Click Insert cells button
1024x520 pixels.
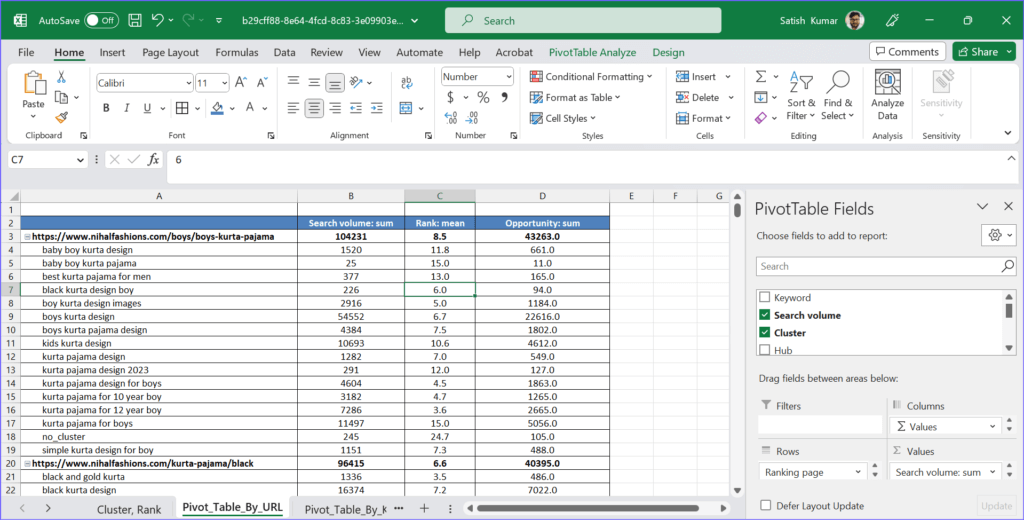point(696,76)
